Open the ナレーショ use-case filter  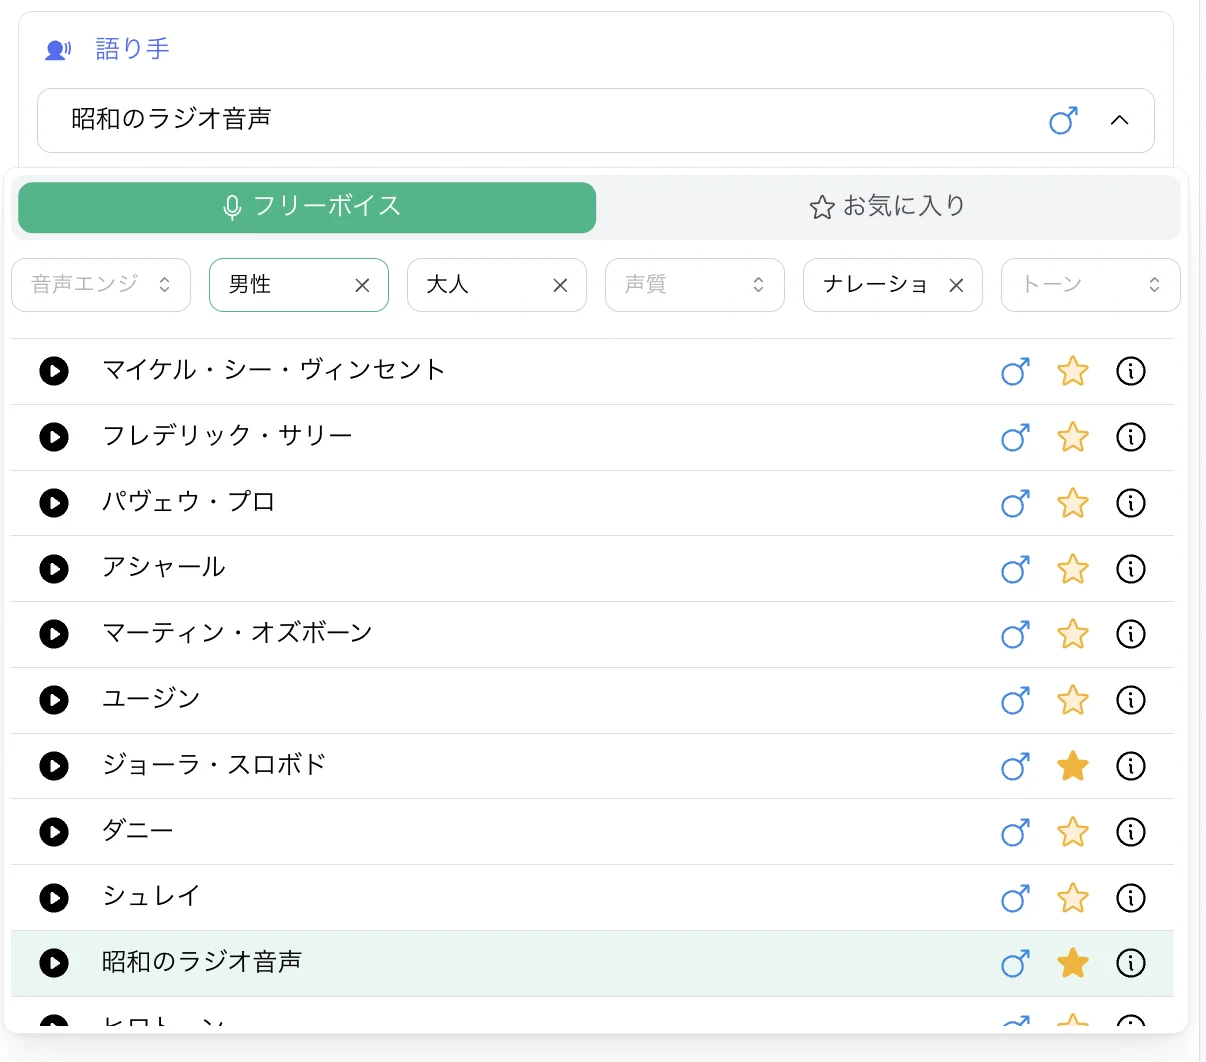[893, 285]
